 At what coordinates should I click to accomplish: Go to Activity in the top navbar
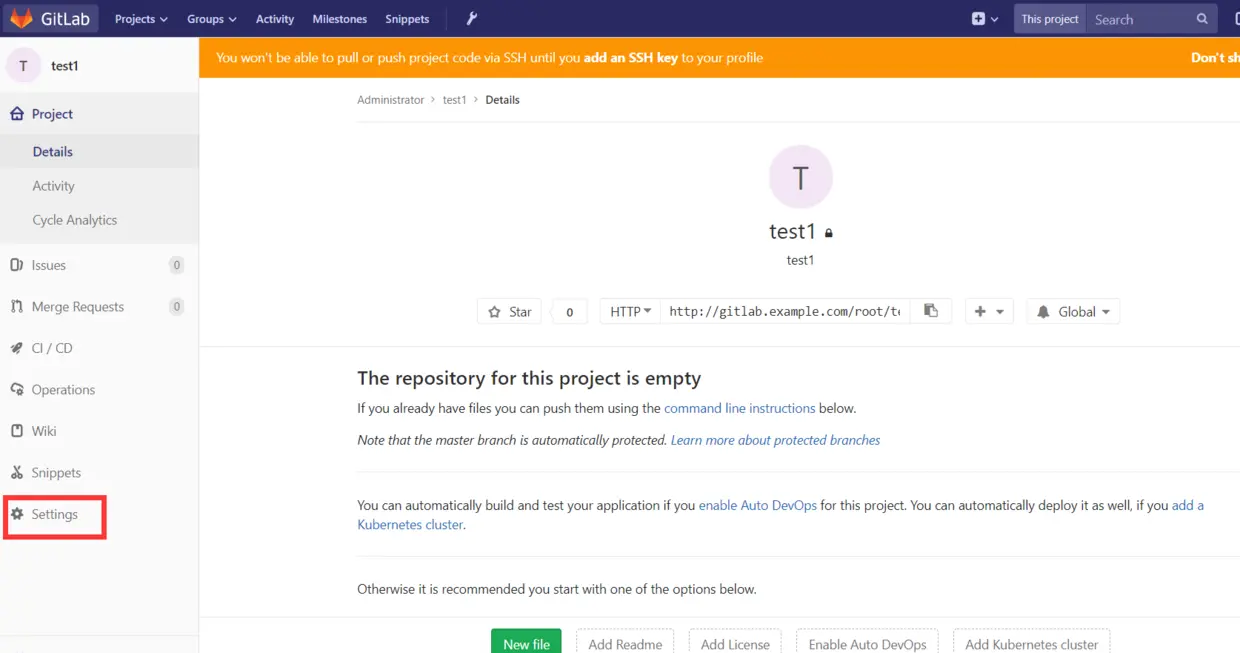click(x=275, y=19)
